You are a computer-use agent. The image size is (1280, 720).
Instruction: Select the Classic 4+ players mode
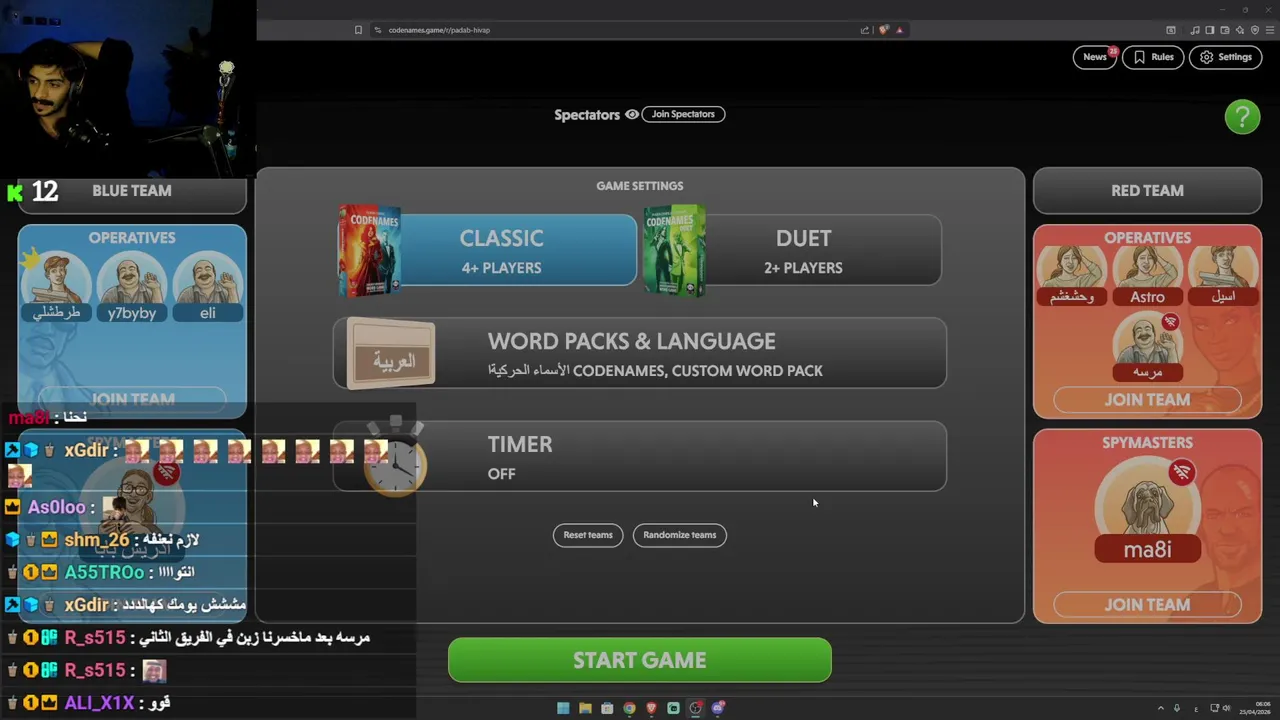tap(500, 251)
